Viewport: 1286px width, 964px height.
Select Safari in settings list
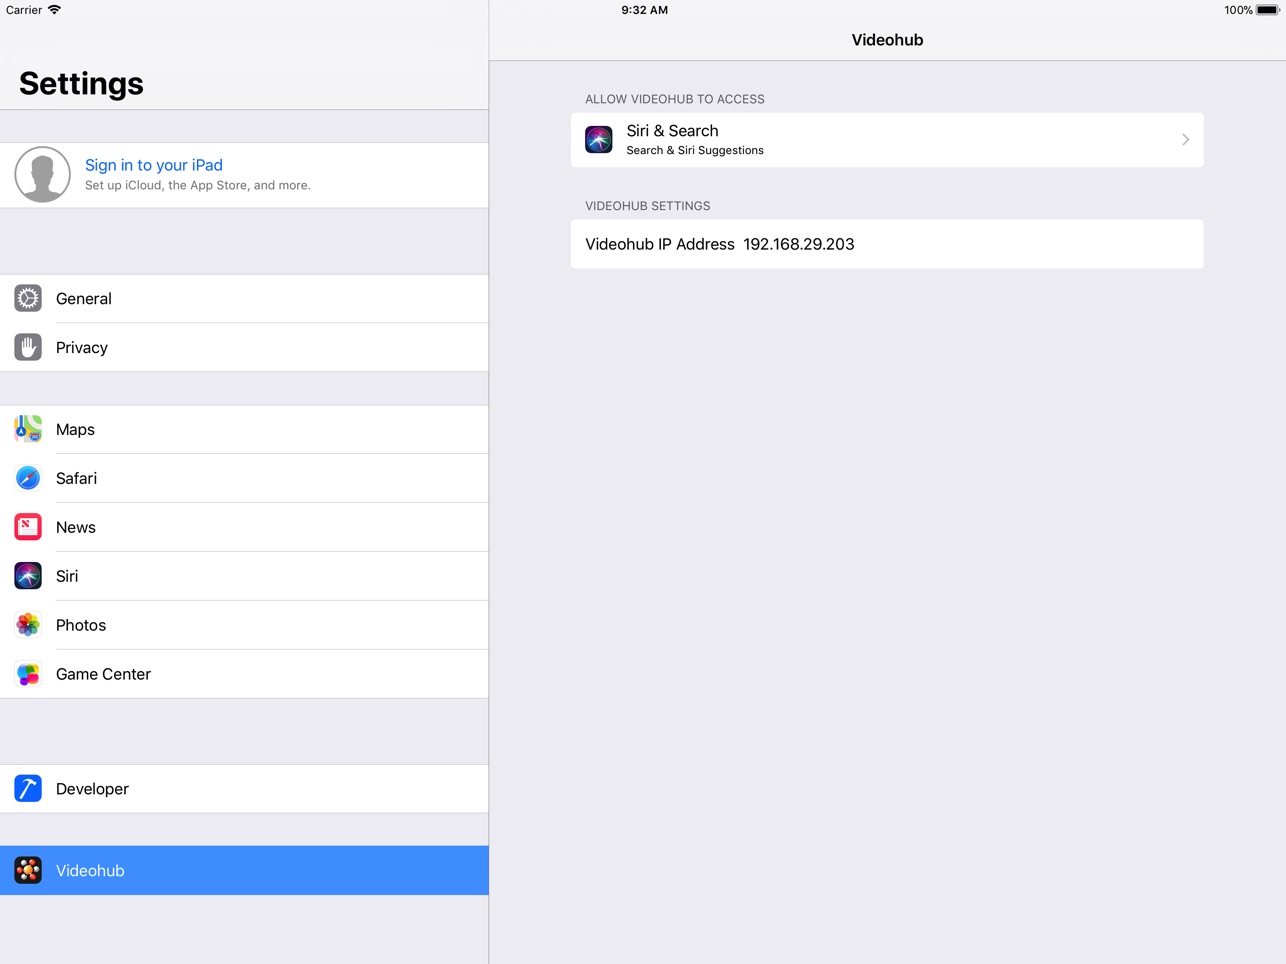tap(244, 478)
